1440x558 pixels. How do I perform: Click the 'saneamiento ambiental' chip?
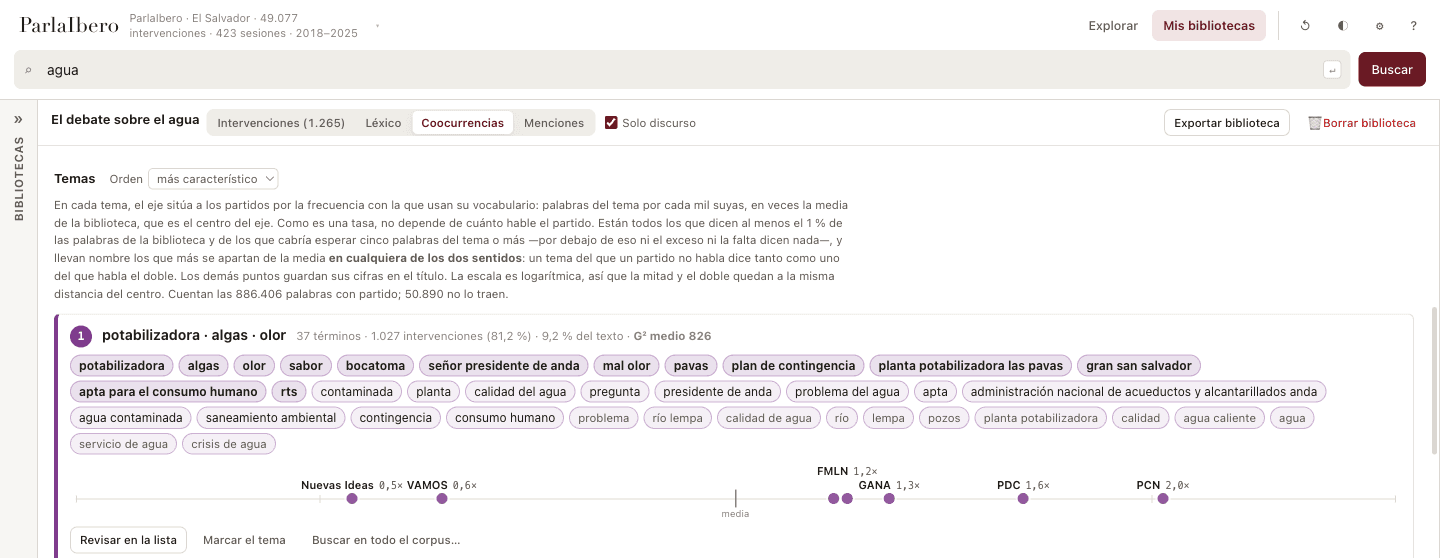pyautogui.click(x=270, y=418)
